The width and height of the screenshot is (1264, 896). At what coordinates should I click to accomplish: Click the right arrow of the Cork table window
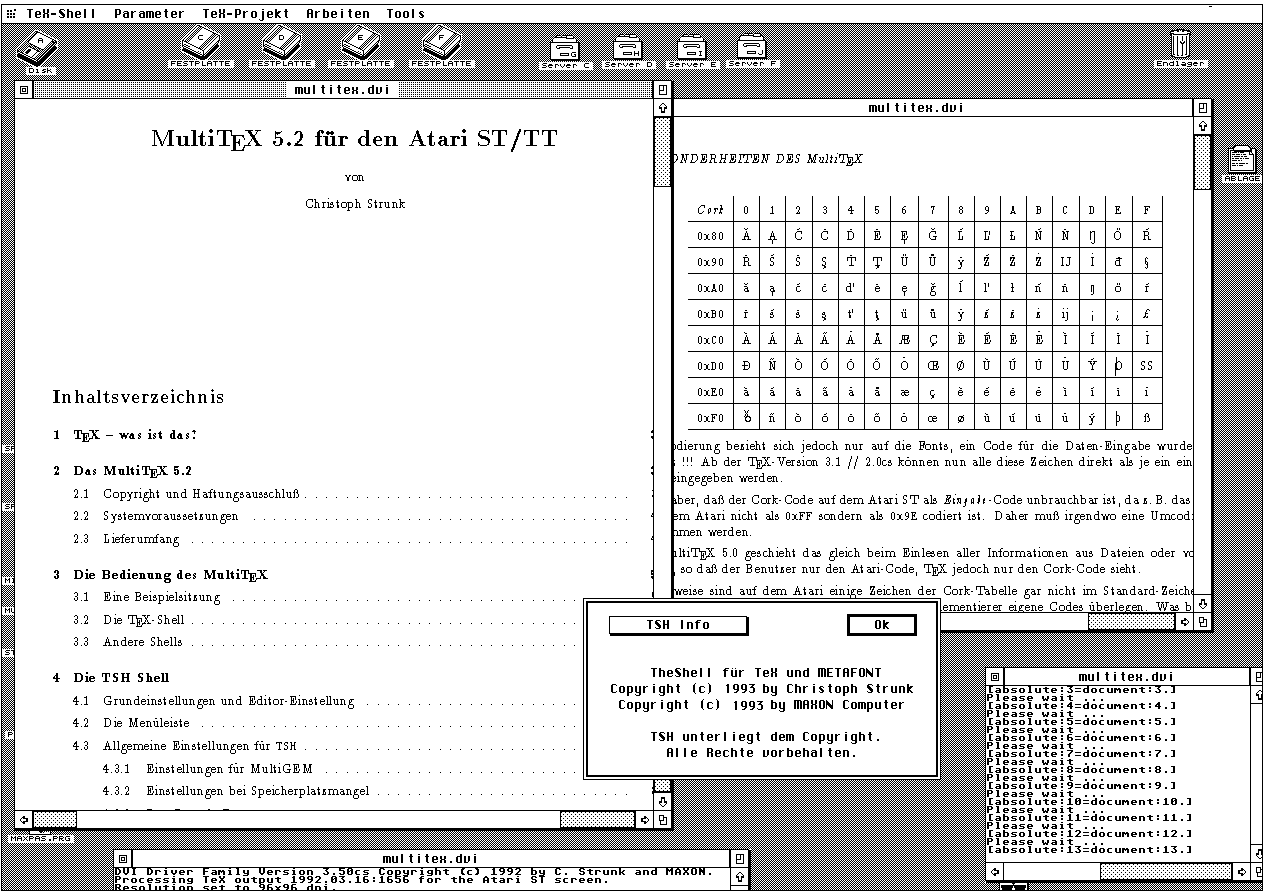click(1186, 621)
